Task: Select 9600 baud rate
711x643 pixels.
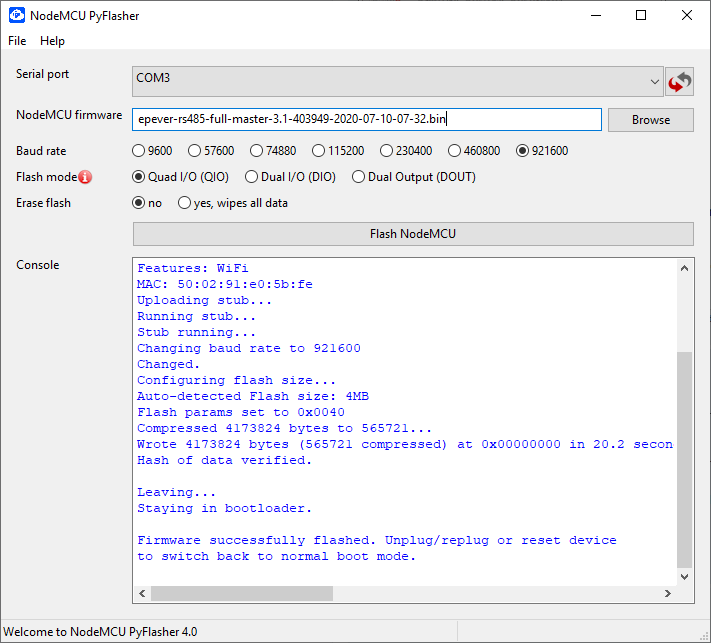Action: tap(139, 151)
